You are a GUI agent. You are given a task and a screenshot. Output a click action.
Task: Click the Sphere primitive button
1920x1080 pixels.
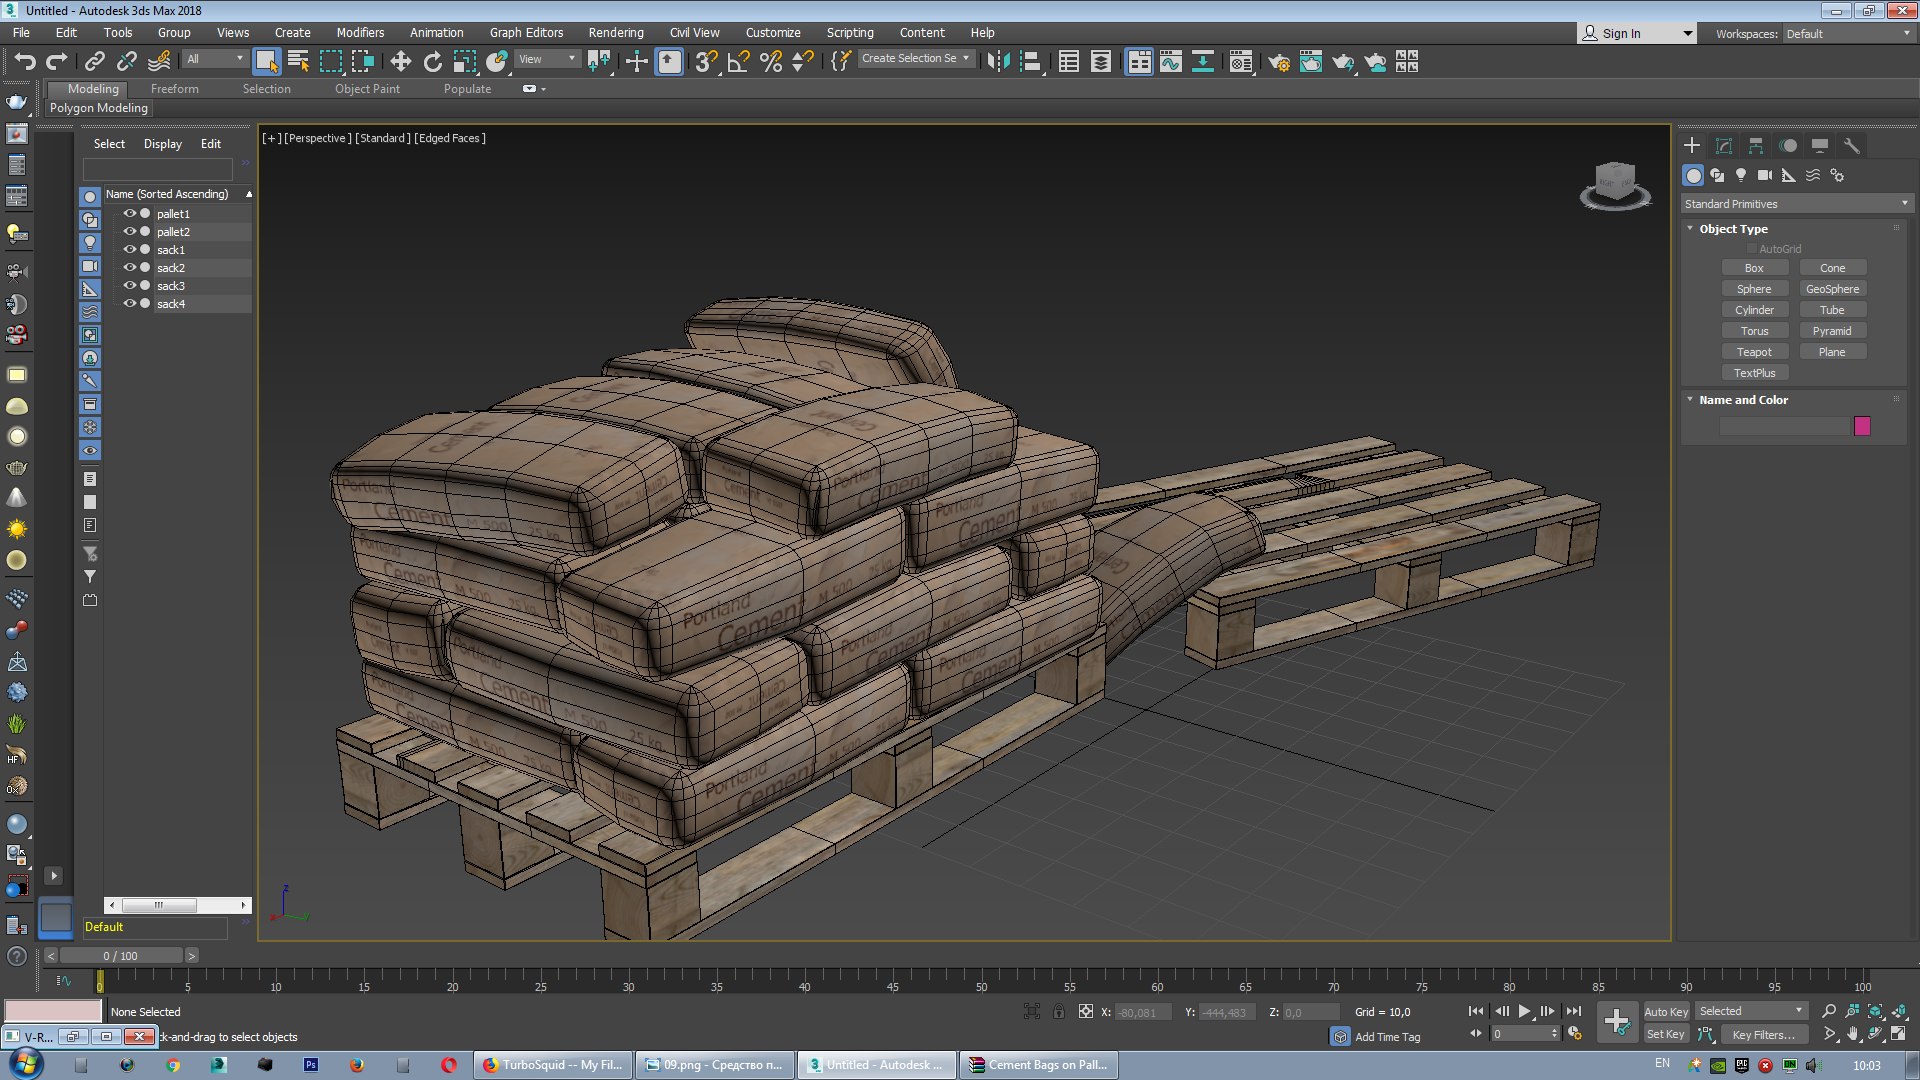pos(1754,289)
